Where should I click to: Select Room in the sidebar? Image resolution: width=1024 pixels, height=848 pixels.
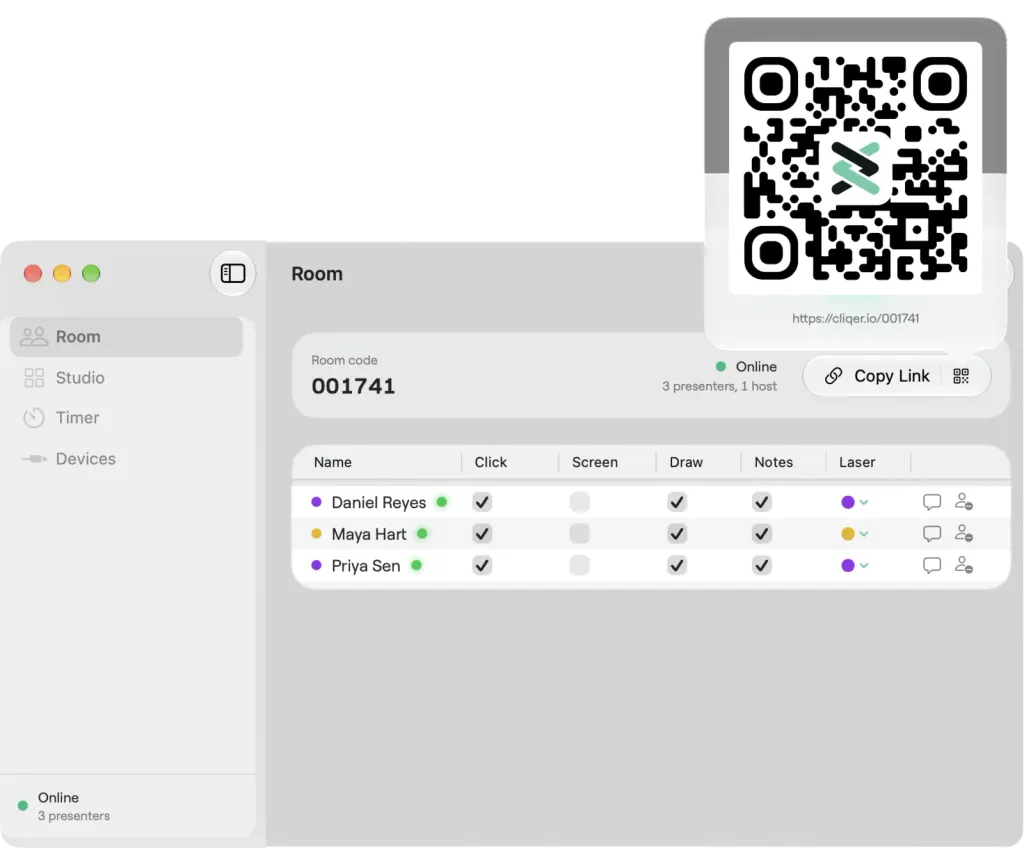point(127,336)
